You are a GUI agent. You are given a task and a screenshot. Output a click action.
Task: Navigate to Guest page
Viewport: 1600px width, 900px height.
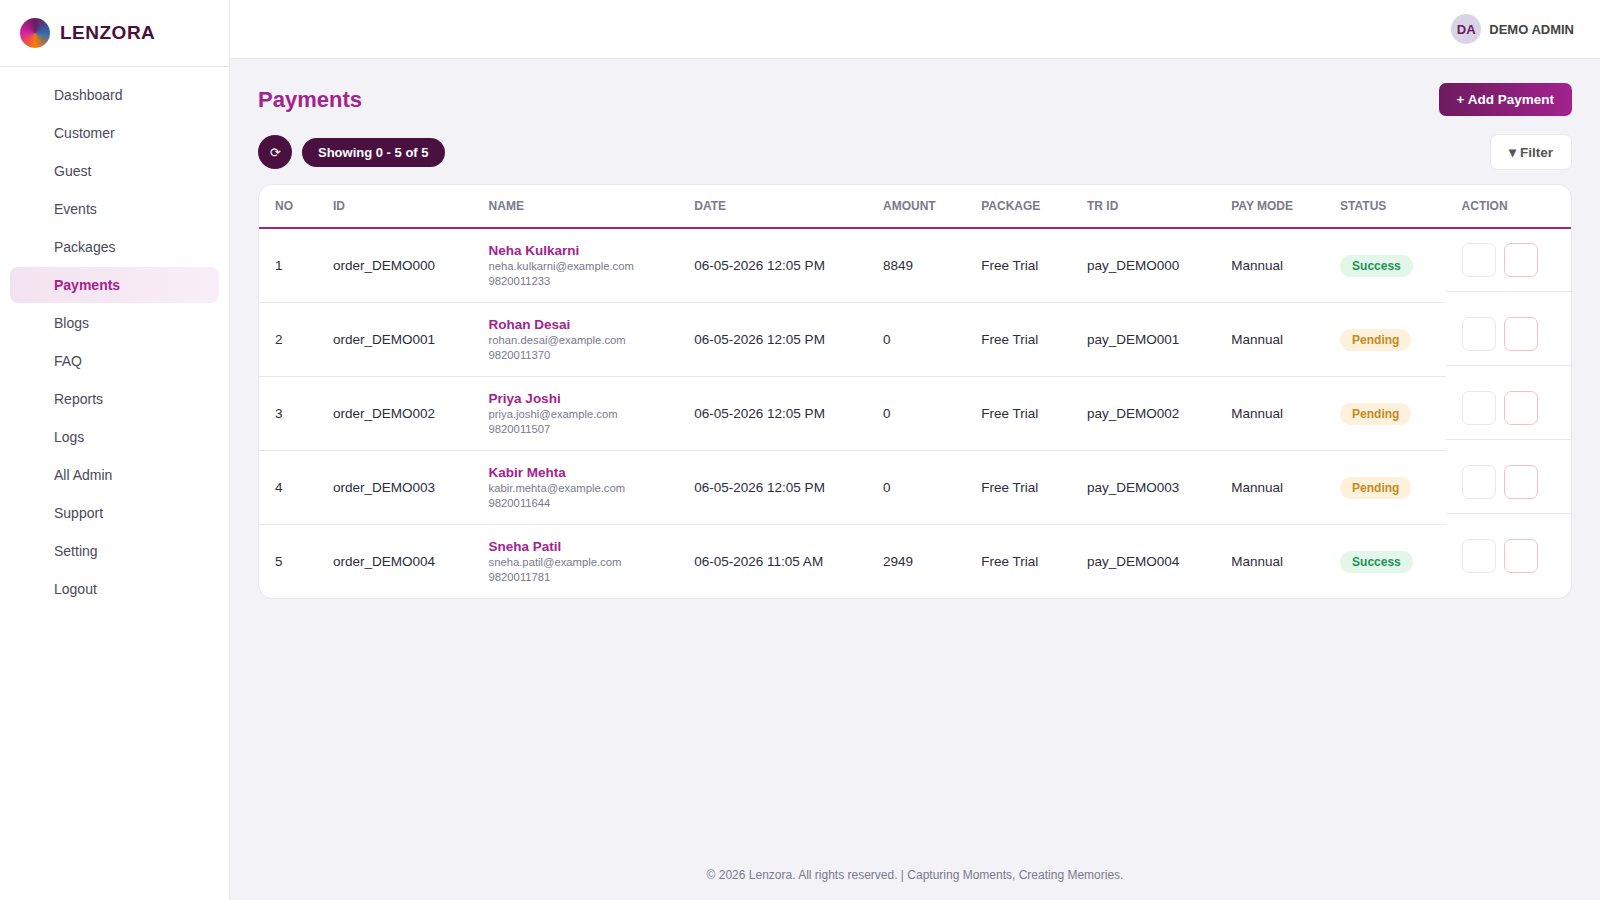pyautogui.click(x=114, y=171)
